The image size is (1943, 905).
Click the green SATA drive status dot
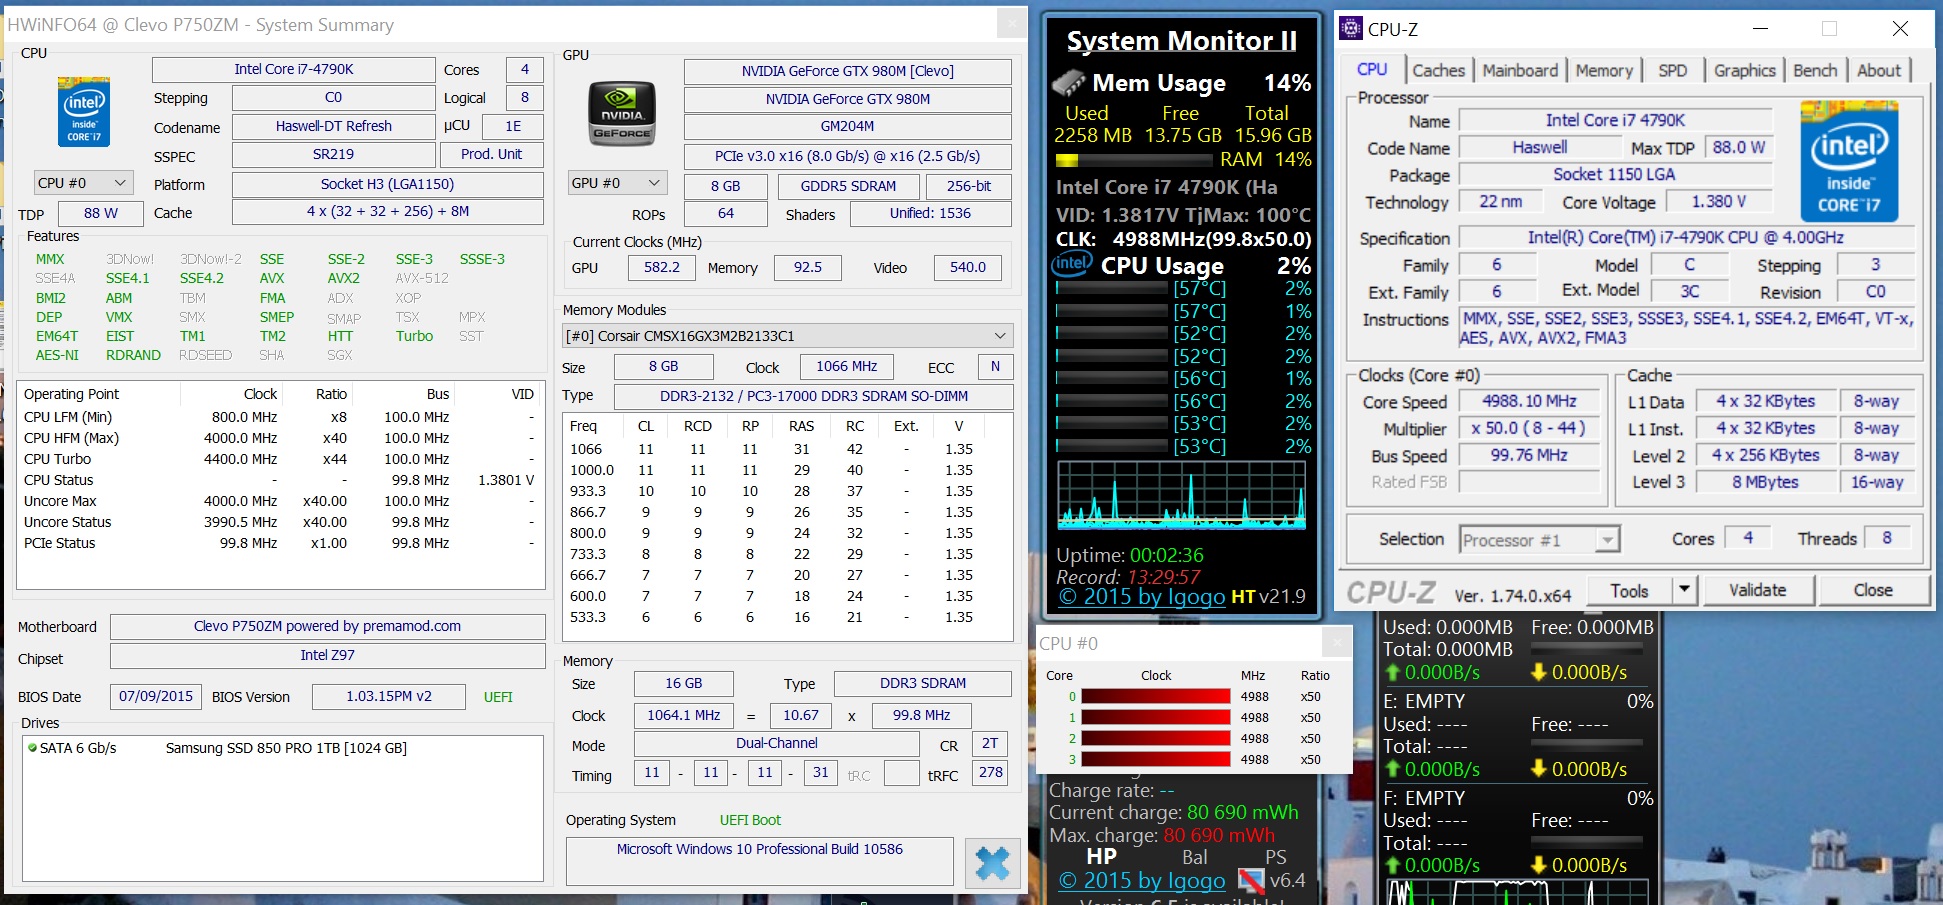tap(32, 748)
